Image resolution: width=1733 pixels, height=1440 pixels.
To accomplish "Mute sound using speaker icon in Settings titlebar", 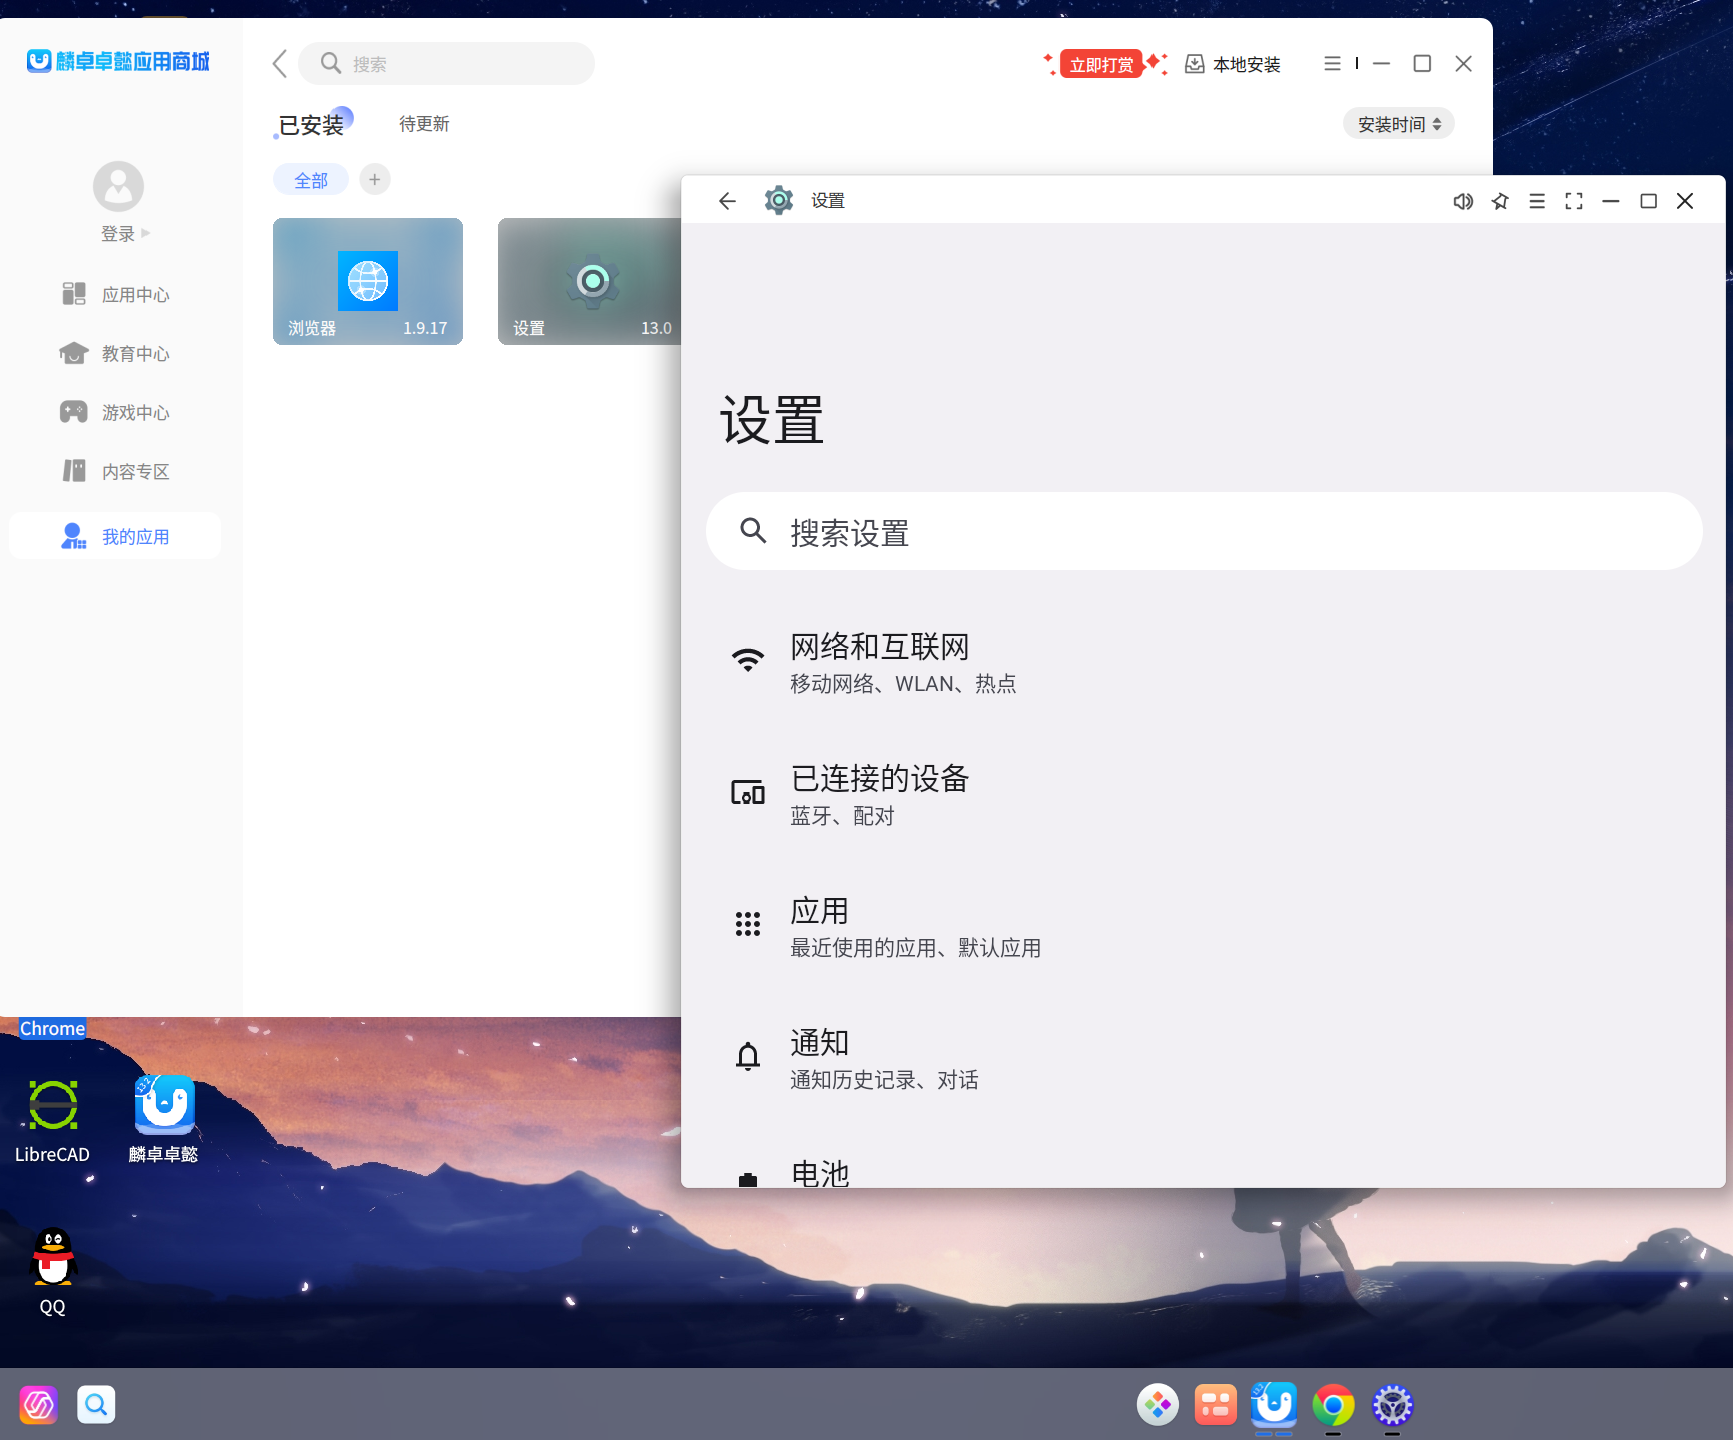I will coord(1463,201).
